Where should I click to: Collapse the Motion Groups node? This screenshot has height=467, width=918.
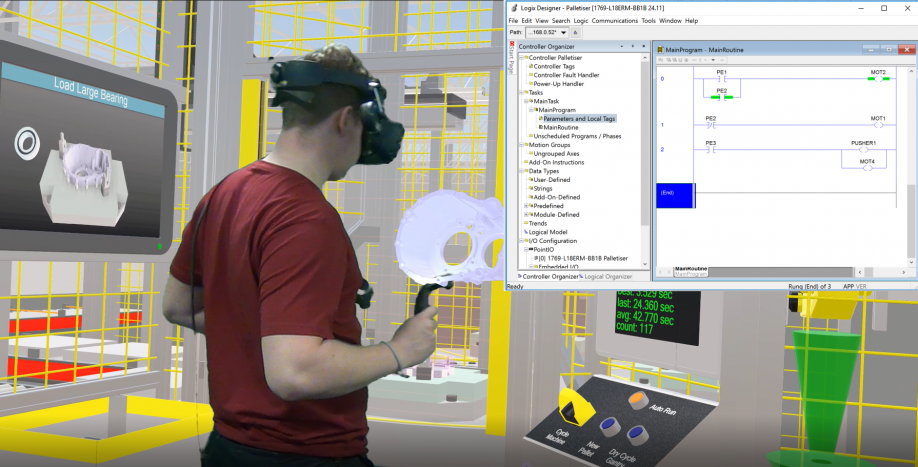521,145
